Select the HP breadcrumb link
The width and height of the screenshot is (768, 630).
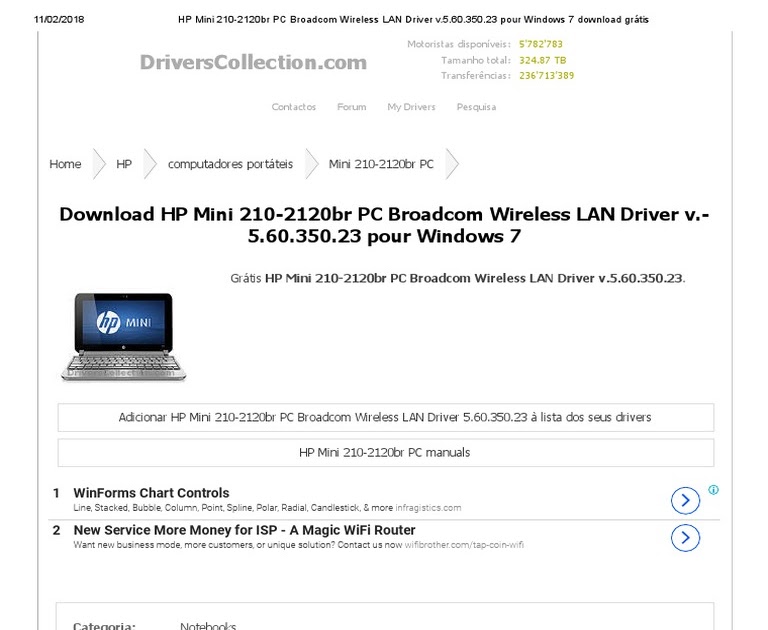[124, 164]
